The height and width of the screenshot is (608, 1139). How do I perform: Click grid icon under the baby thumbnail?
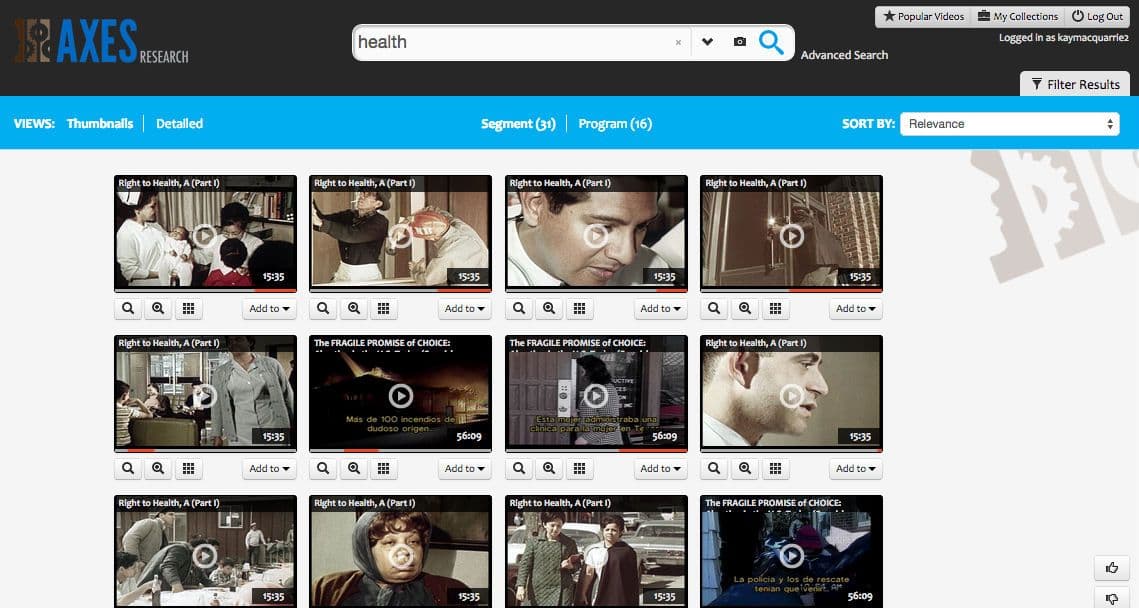coord(188,309)
